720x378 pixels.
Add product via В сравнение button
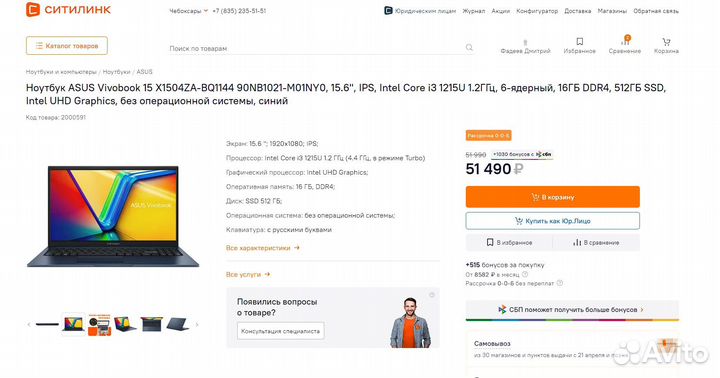click(596, 242)
